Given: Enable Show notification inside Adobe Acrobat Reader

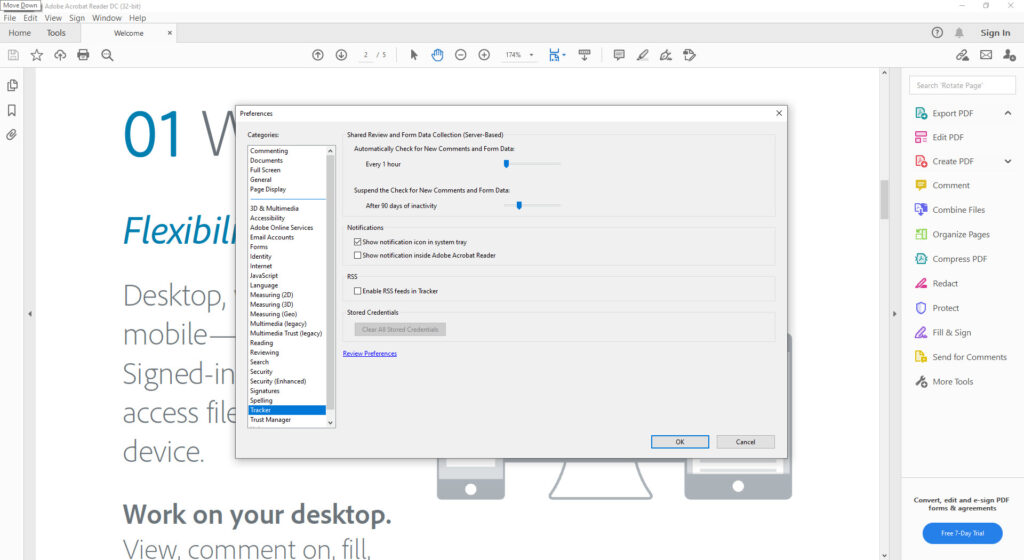Looking at the screenshot, I should pos(357,256).
